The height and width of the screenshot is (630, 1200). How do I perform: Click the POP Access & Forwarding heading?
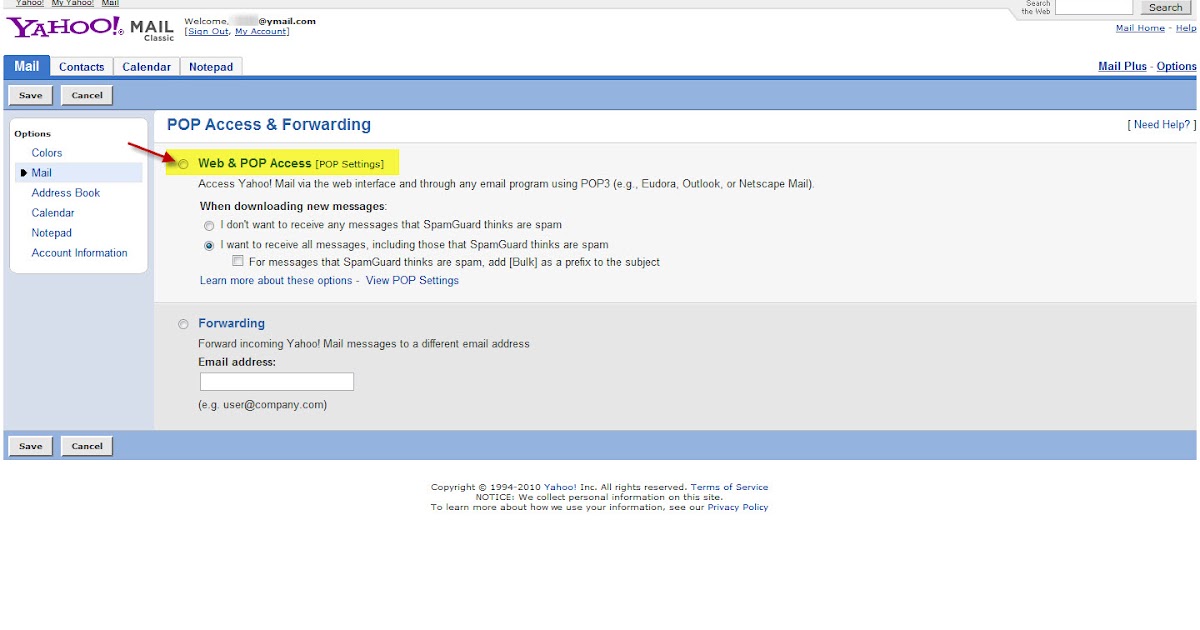(x=269, y=125)
